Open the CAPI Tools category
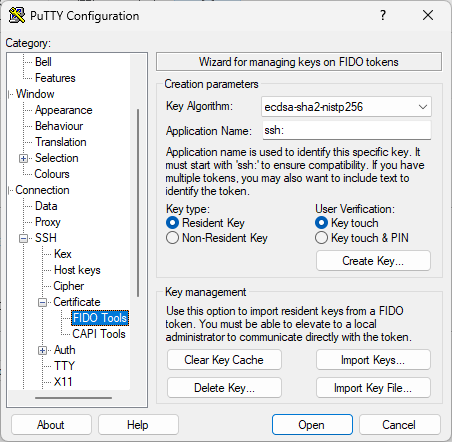The image size is (452, 442). point(99,334)
